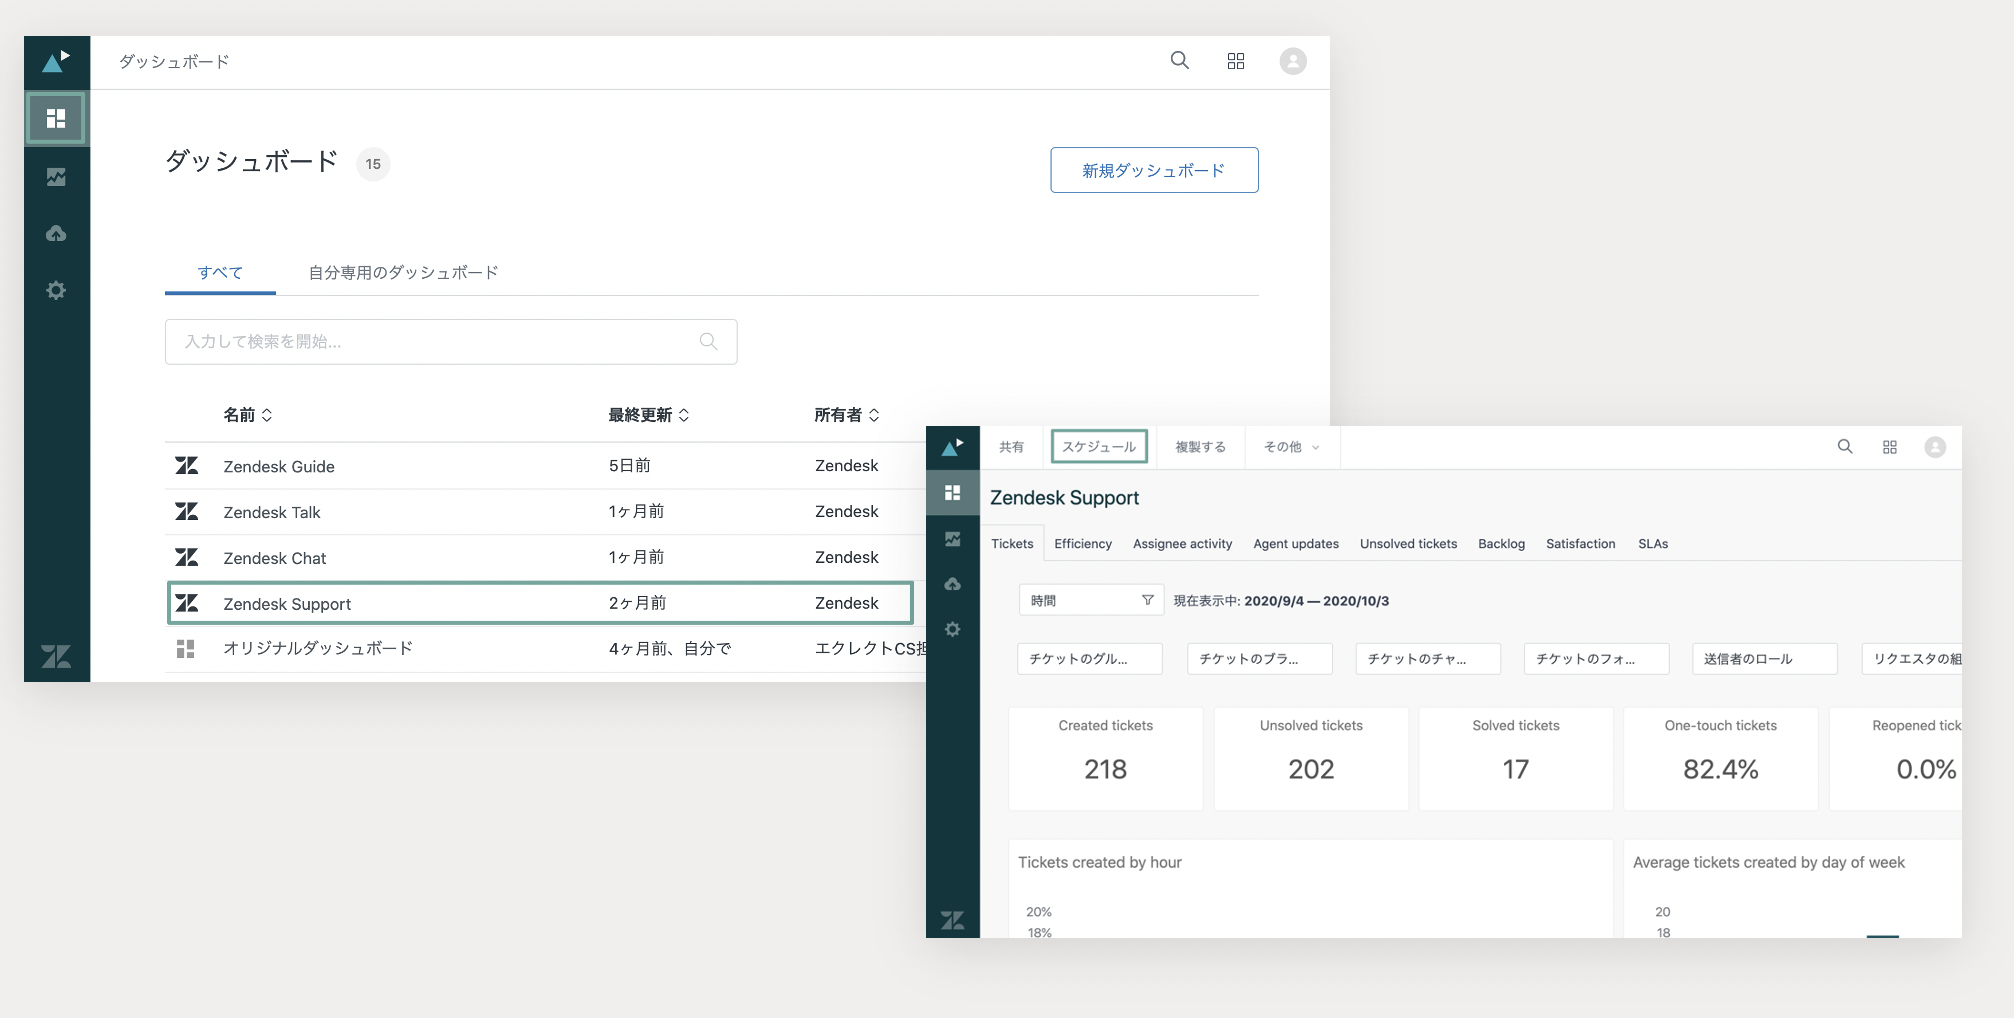Open the チケットのブラ... filter
This screenshot has height=1018, width=2014.
click(x=1260, y=659)
